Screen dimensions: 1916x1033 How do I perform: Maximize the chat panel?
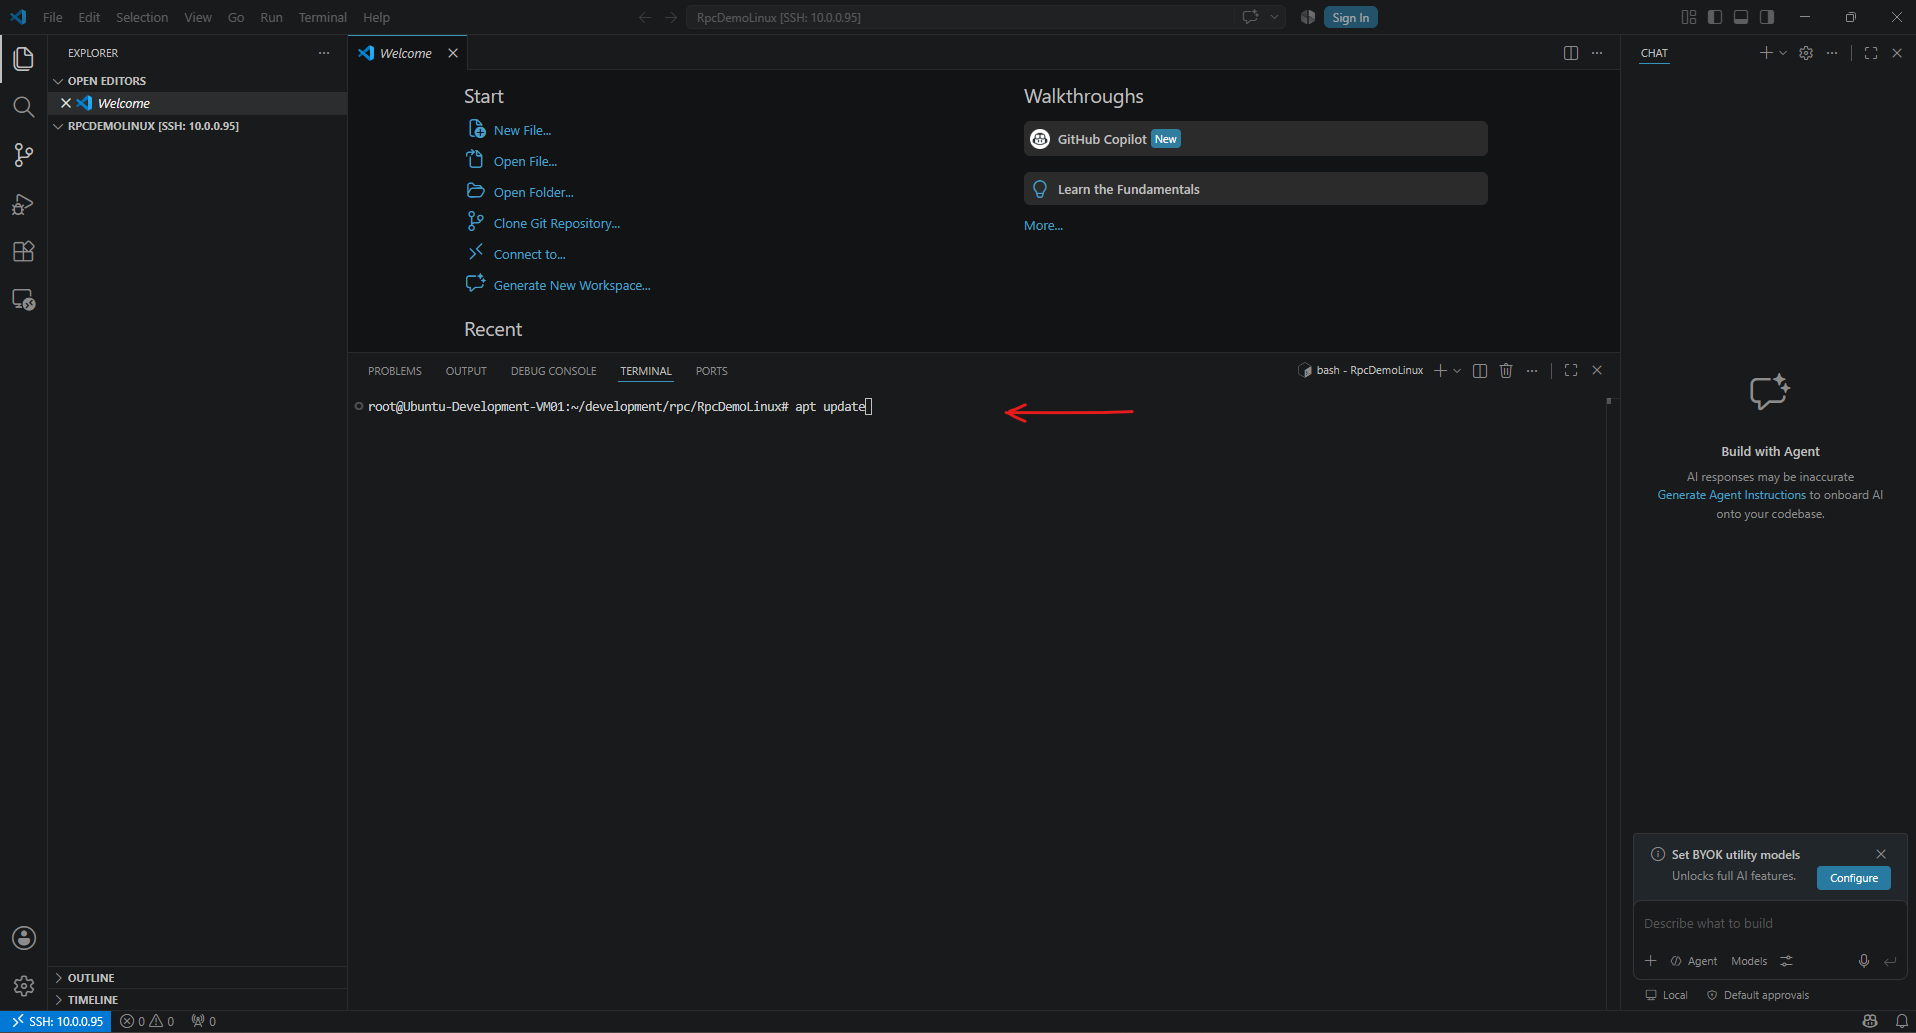click(x=1871, y=53)
